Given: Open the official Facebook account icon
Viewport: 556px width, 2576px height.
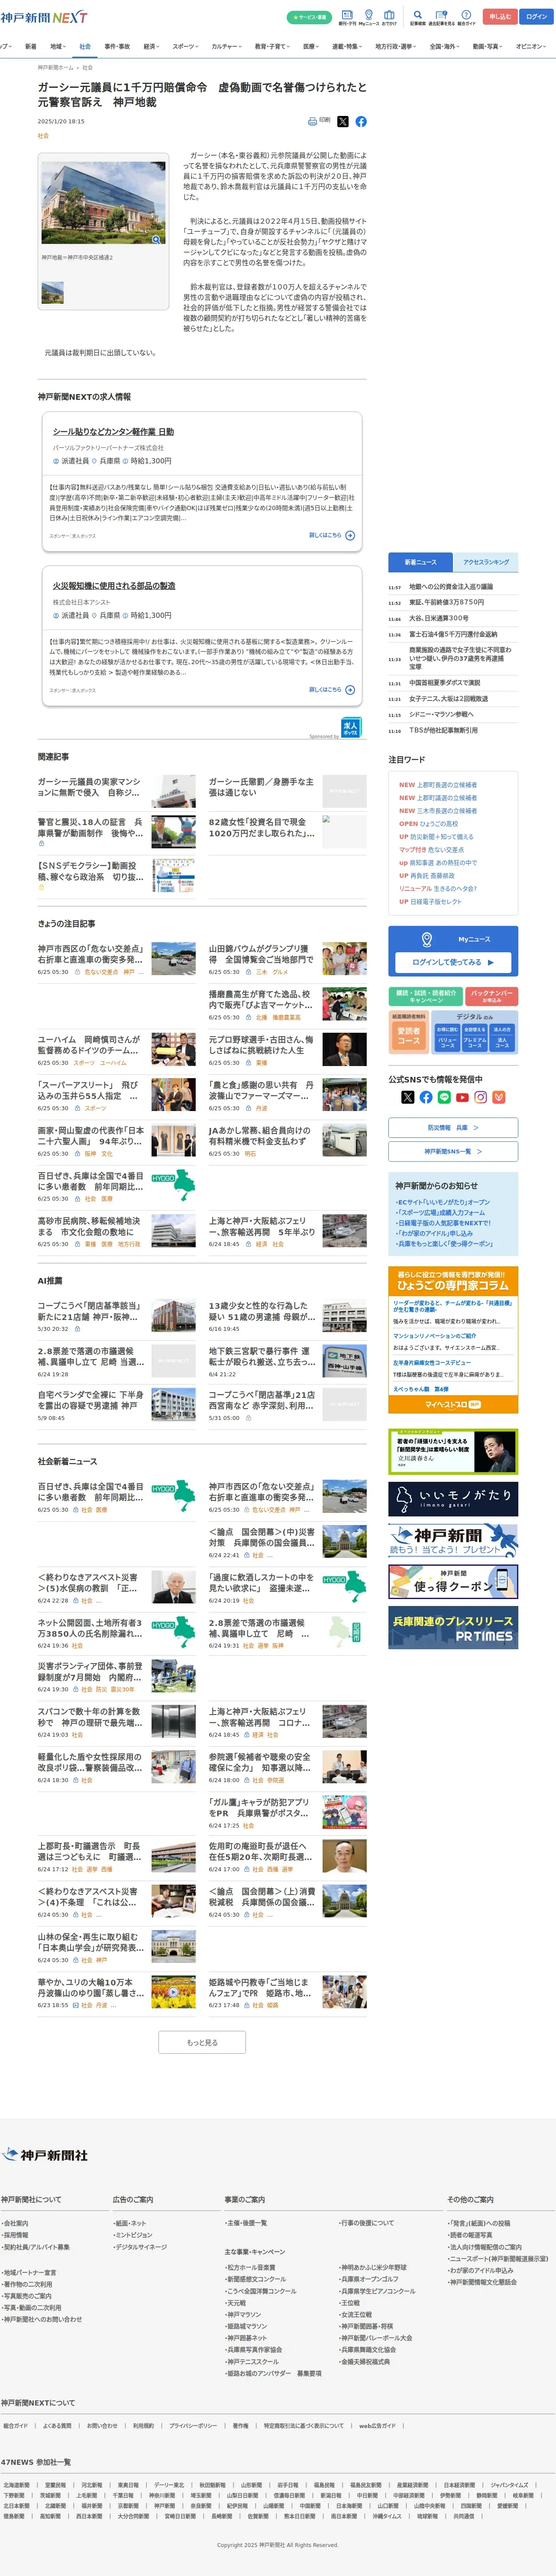Looking at the screenshot, I should pyautogui.click(x=426, y=1097).
